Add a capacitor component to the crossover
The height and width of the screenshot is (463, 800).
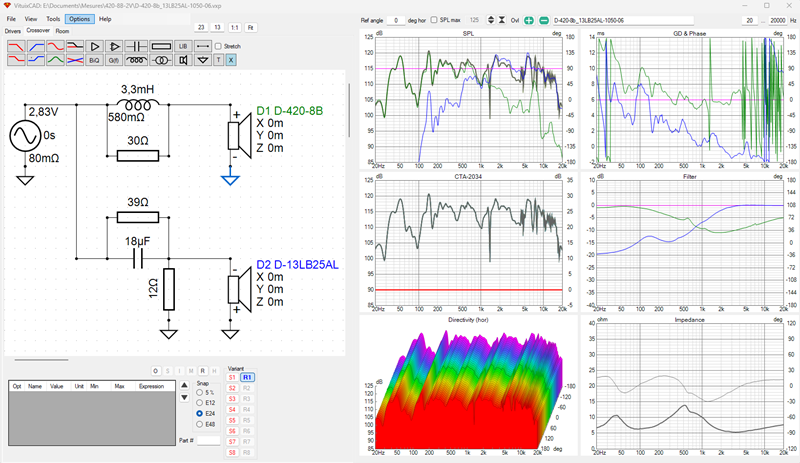pos(136,46)
